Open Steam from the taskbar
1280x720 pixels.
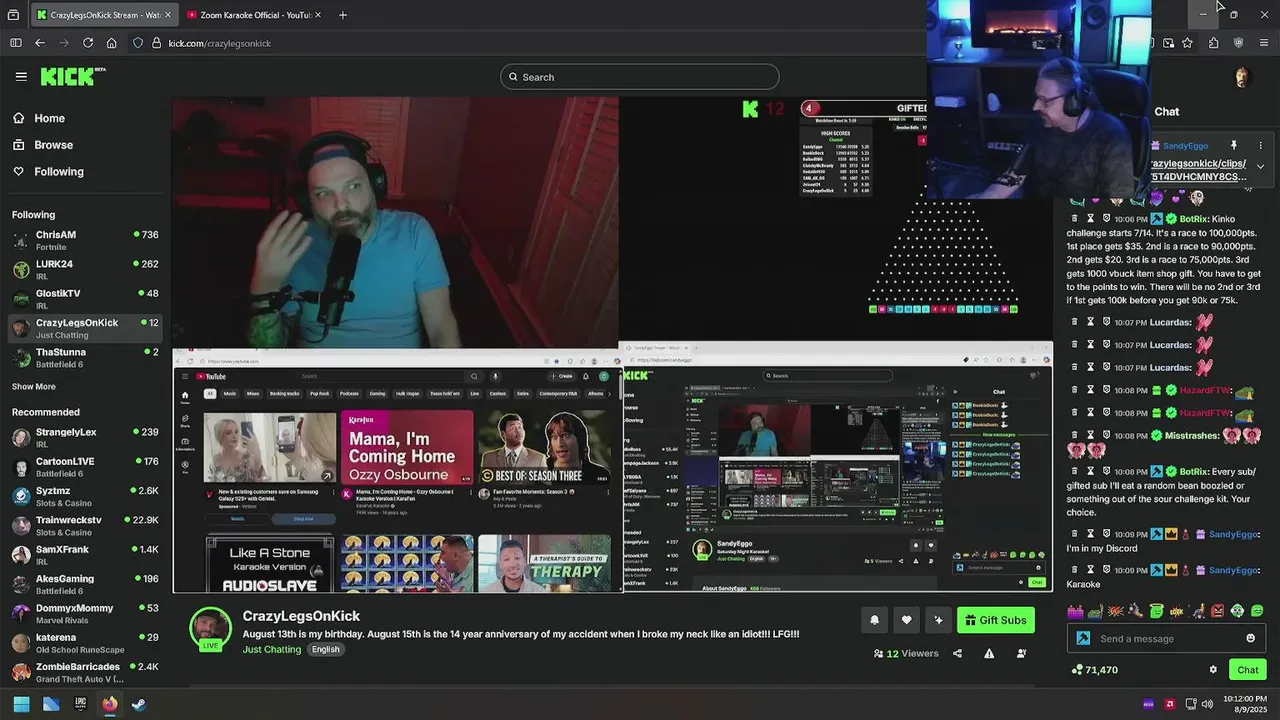(x=138, y=704)
